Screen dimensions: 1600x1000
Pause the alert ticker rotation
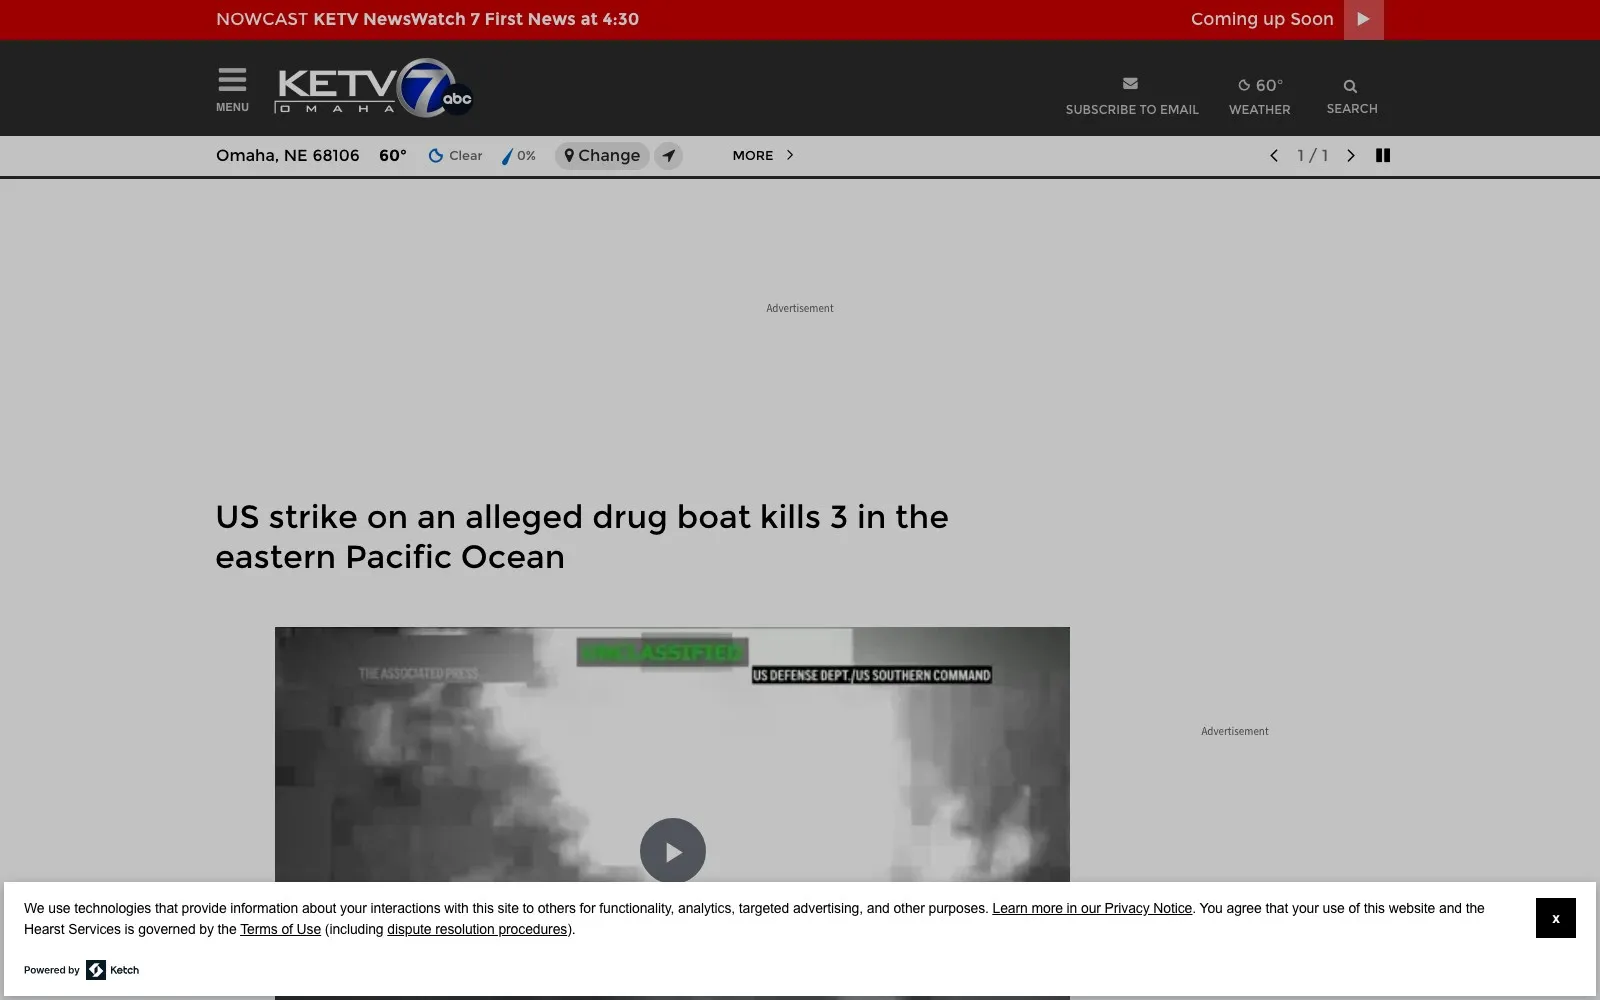tap(1383, 155)
